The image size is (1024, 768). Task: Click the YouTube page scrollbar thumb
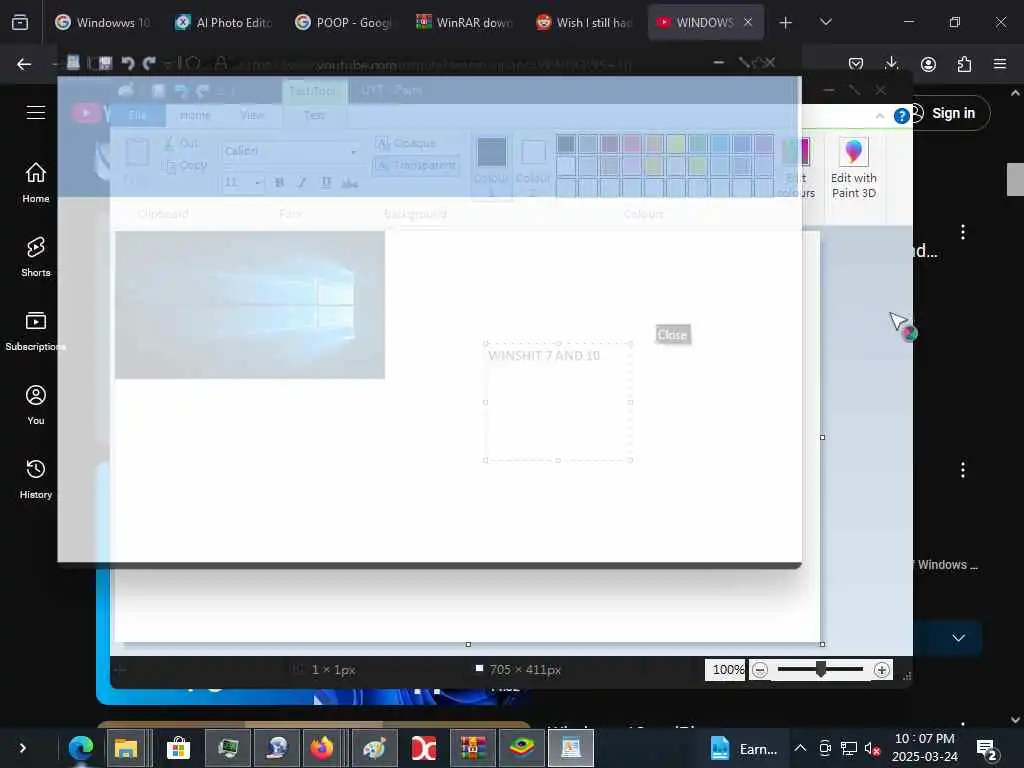(x=1015, y=179)
